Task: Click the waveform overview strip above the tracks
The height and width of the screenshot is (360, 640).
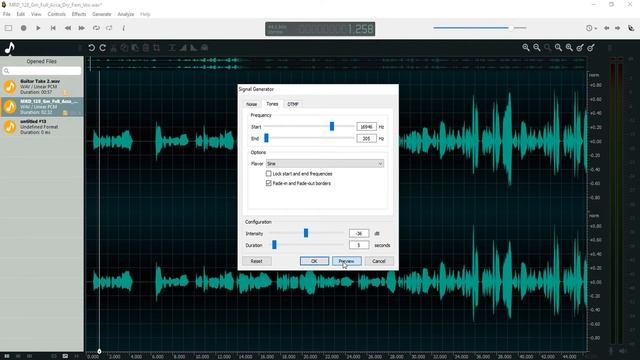Action: (x=338, y=63)
